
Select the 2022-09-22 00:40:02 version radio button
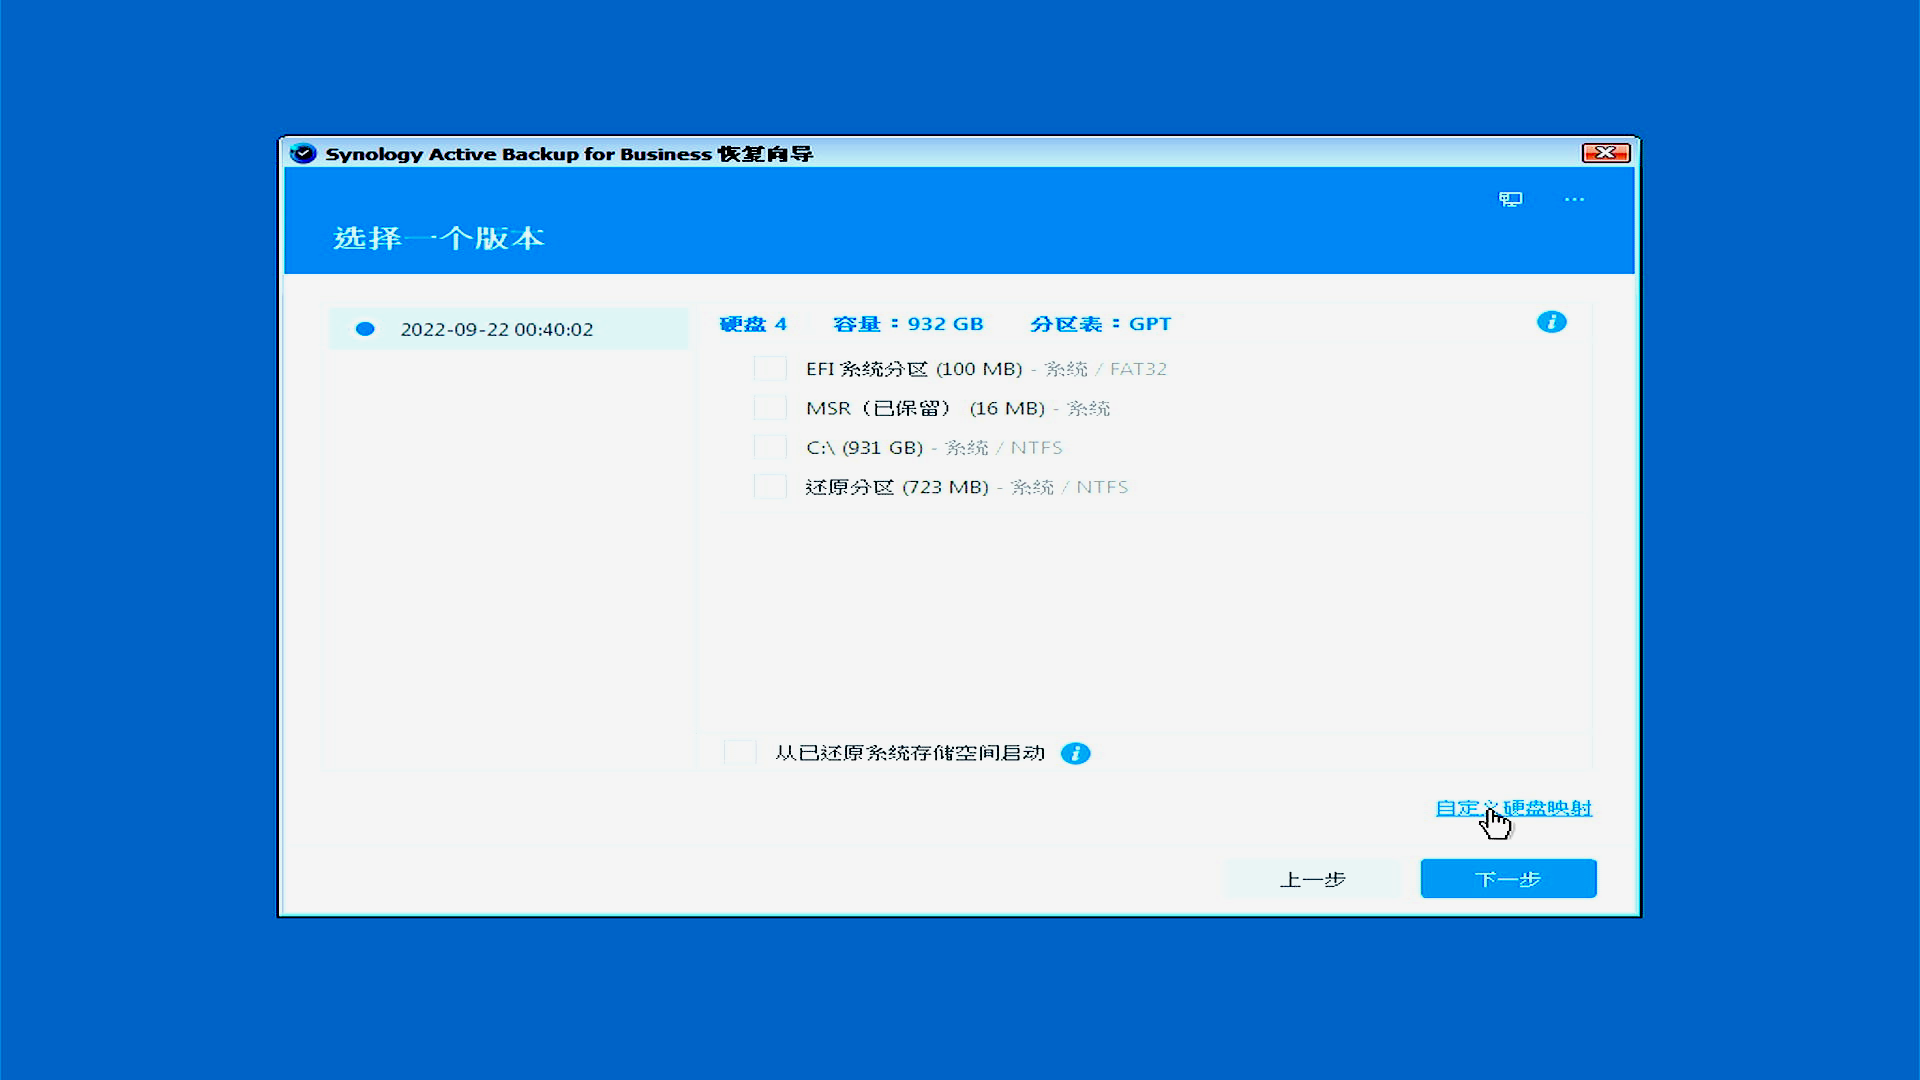365,329
